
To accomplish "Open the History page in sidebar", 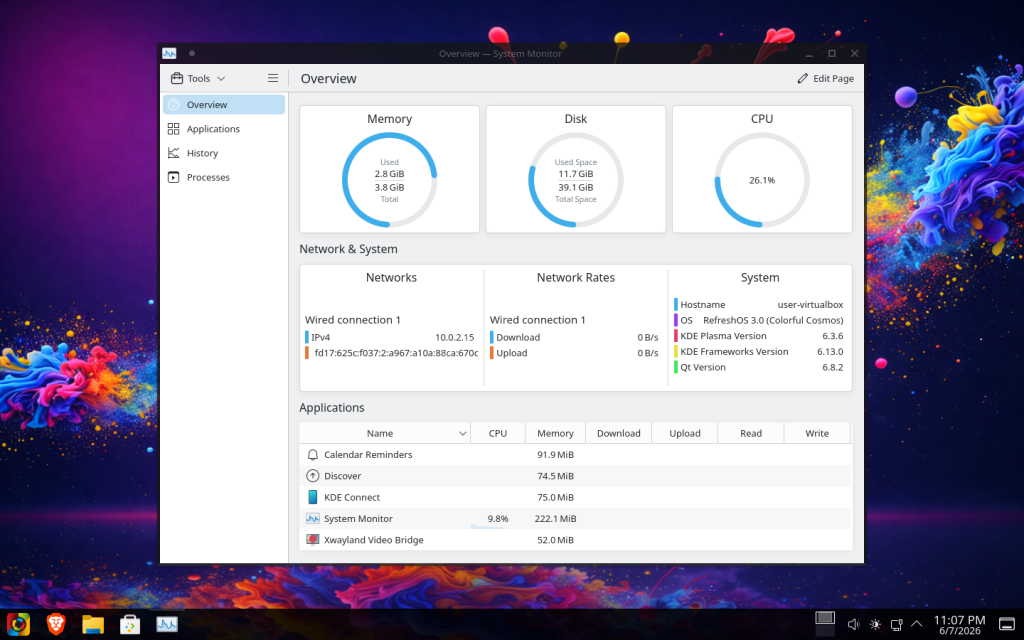I will (x=223, y=153).
